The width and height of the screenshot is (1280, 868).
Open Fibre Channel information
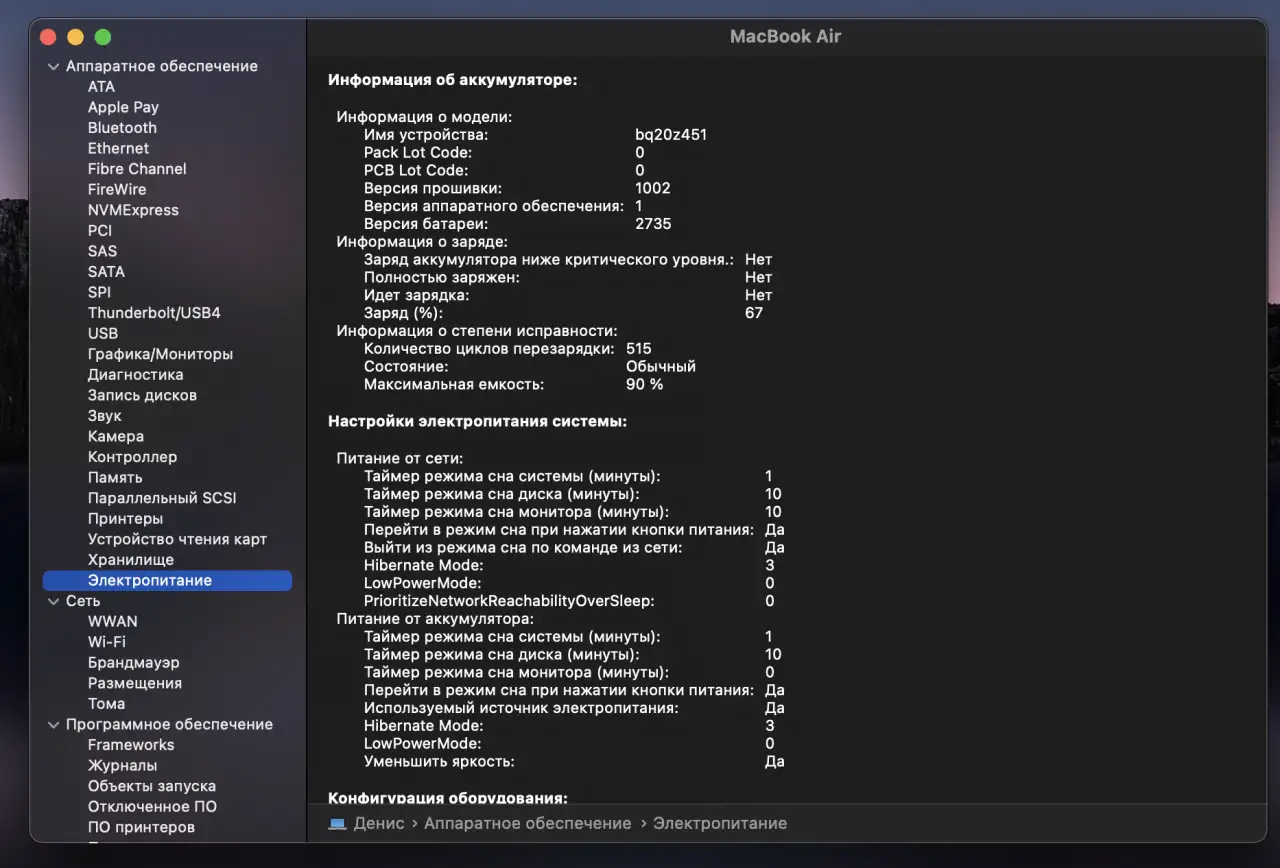137,169
